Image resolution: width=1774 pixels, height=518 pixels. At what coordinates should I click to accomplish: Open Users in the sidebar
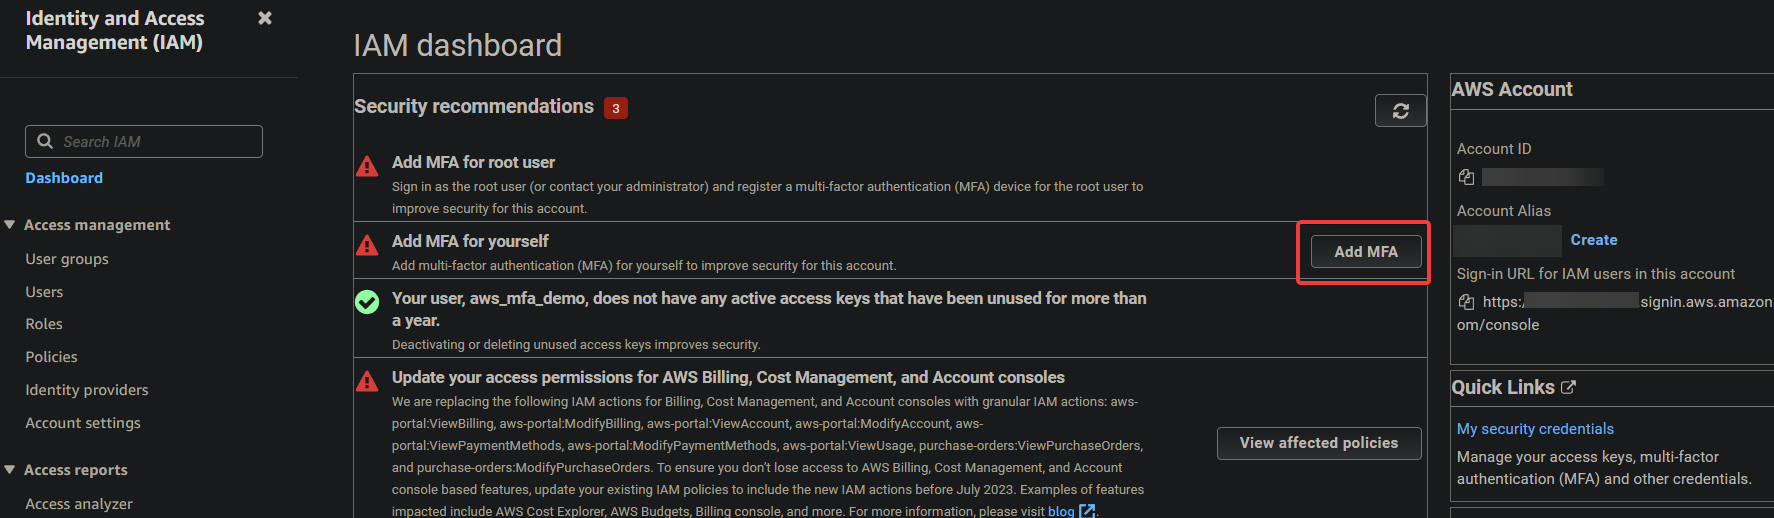(x=44, y=292)
